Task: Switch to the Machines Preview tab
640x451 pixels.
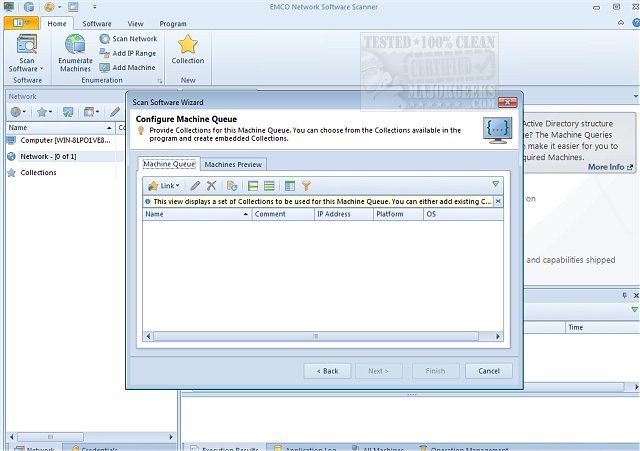Action: click(x=233, y=164)
